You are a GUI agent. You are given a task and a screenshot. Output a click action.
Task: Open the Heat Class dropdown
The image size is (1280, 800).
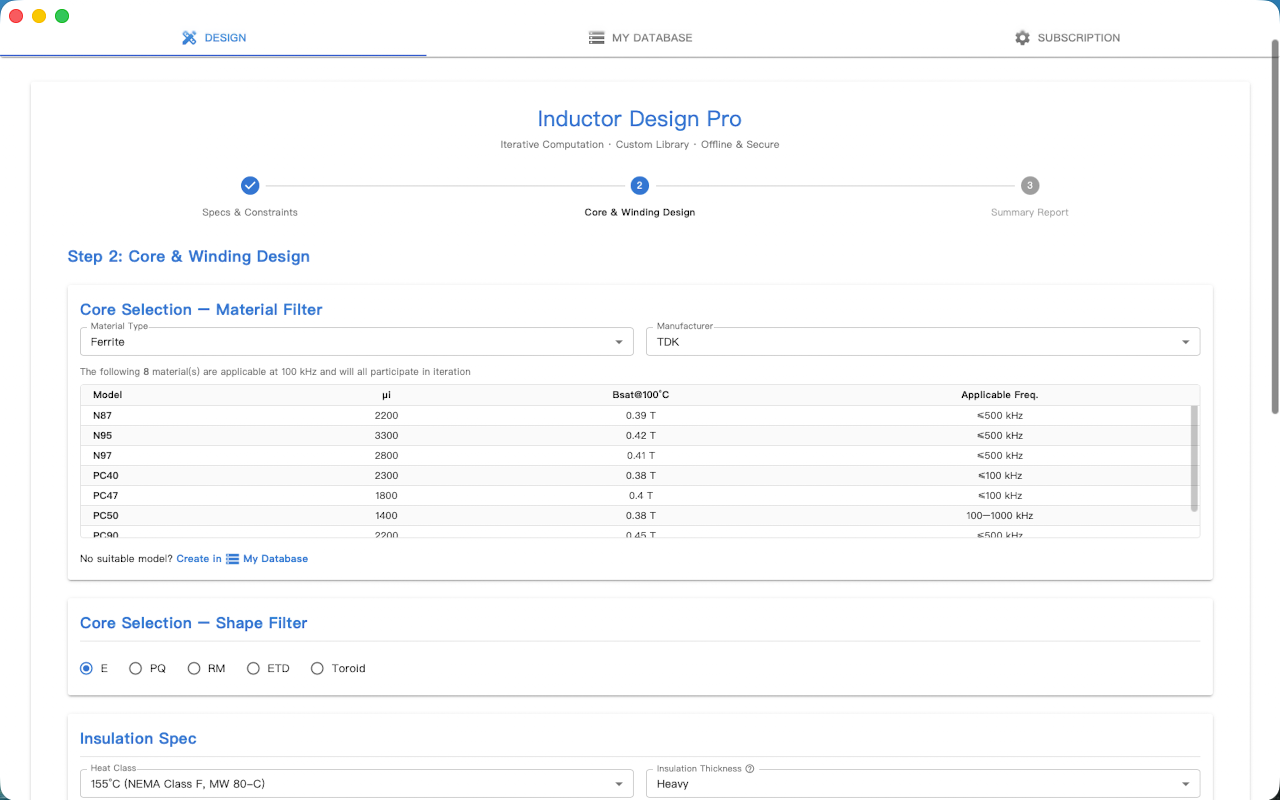coord(357,784)
